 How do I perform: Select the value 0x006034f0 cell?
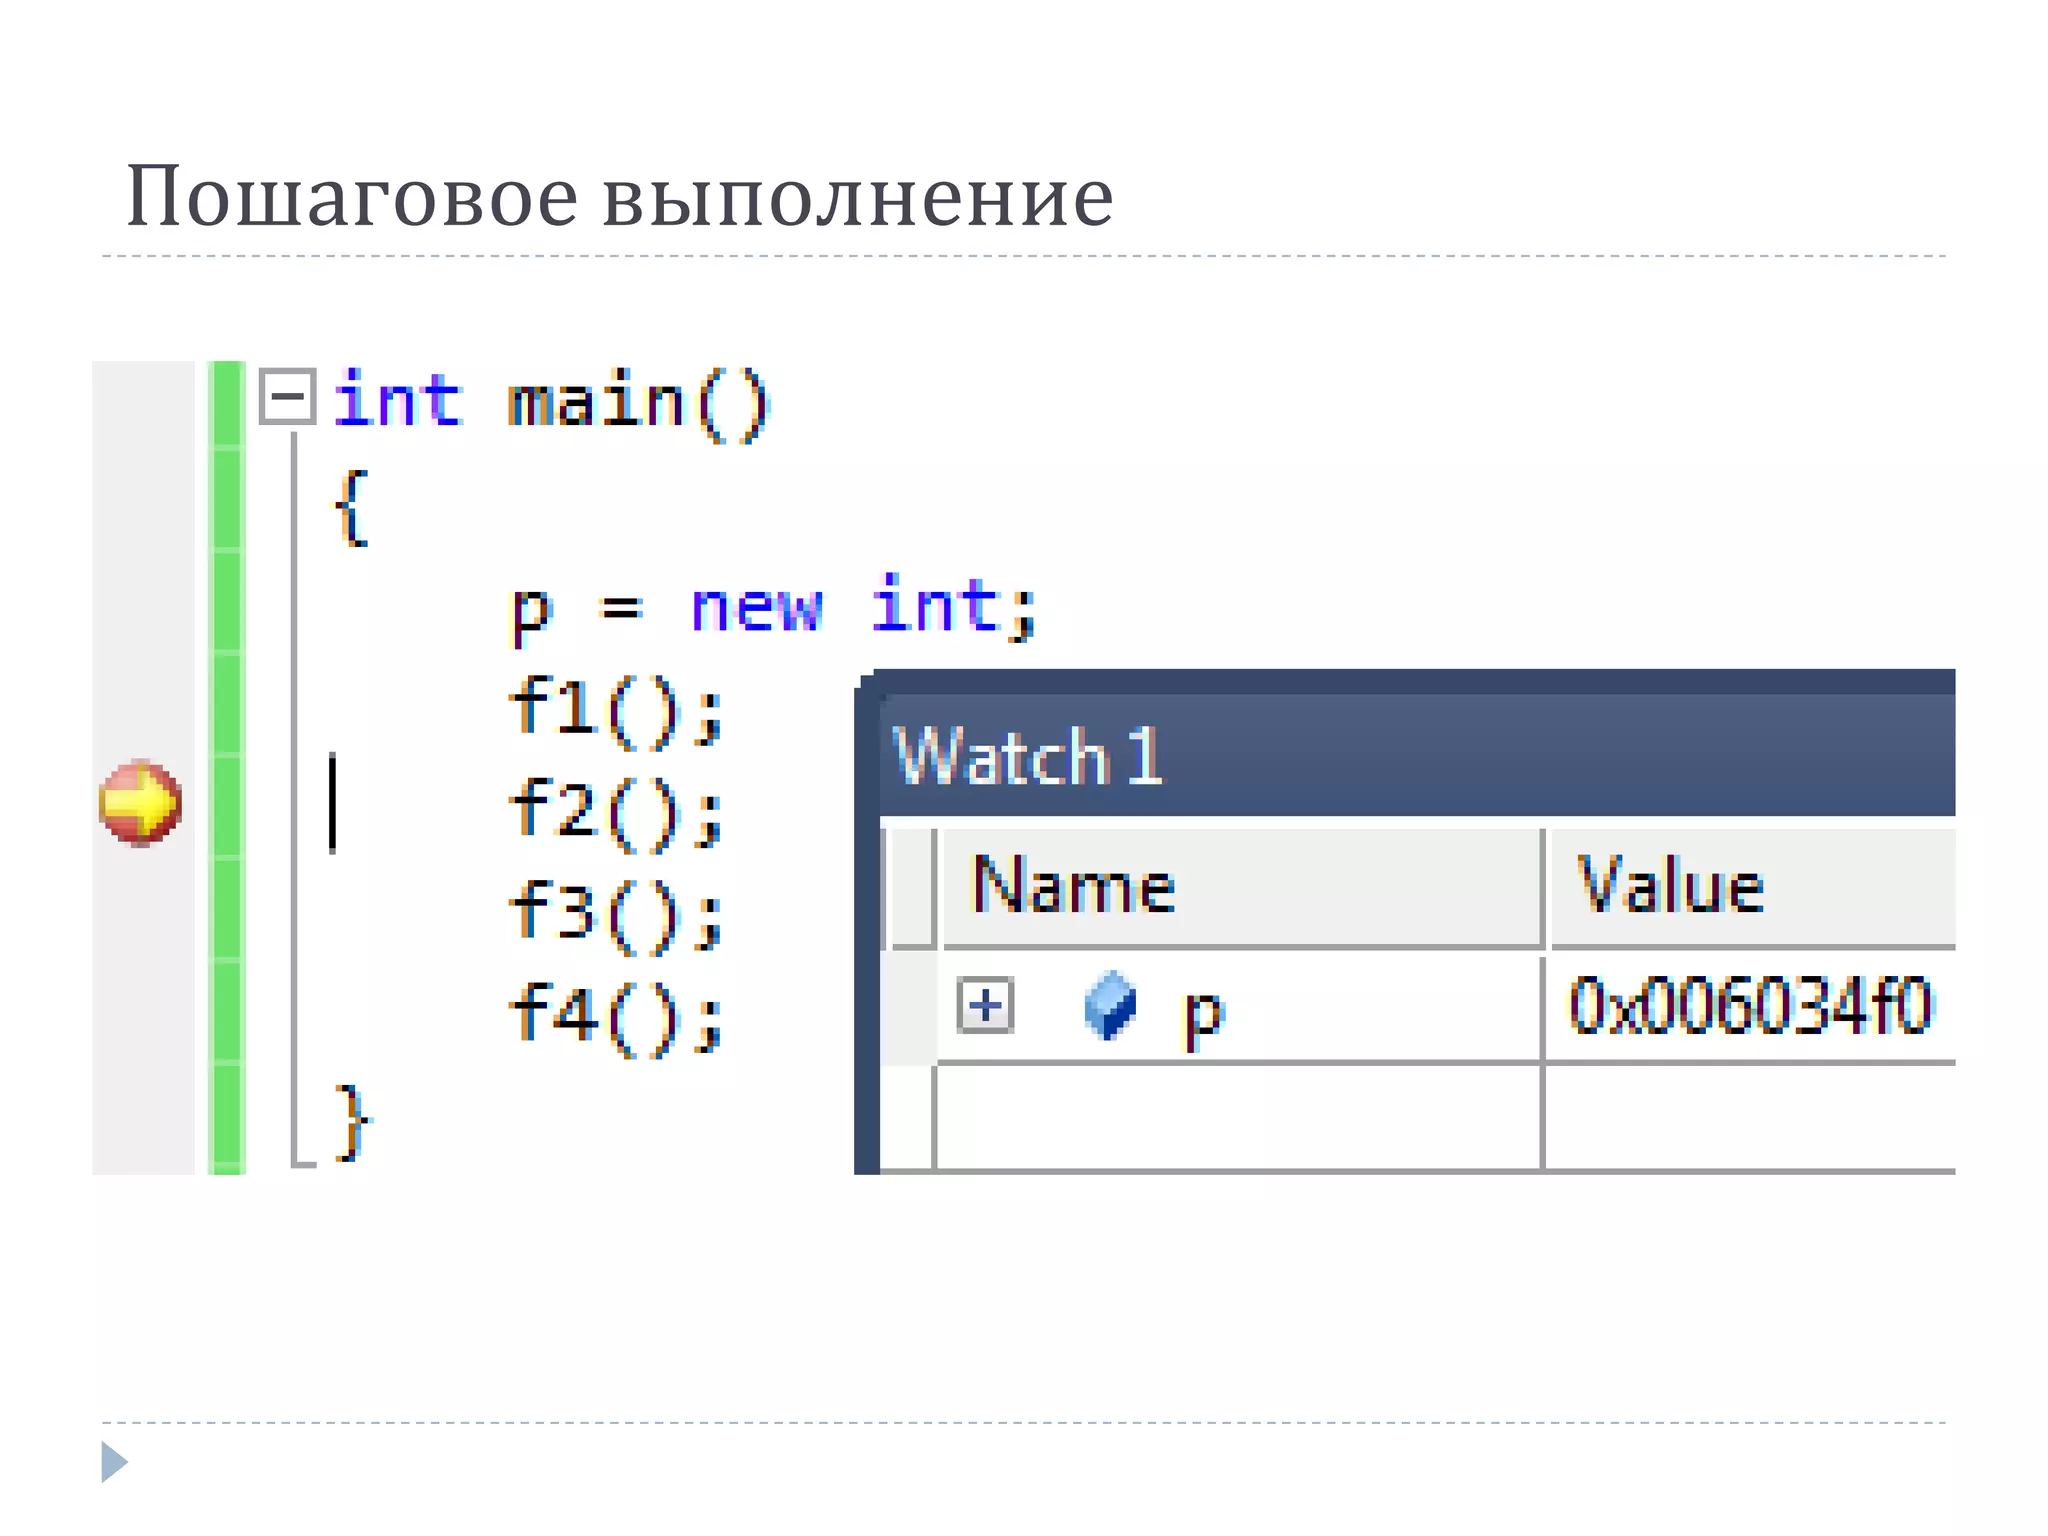pos(1750,1007)
